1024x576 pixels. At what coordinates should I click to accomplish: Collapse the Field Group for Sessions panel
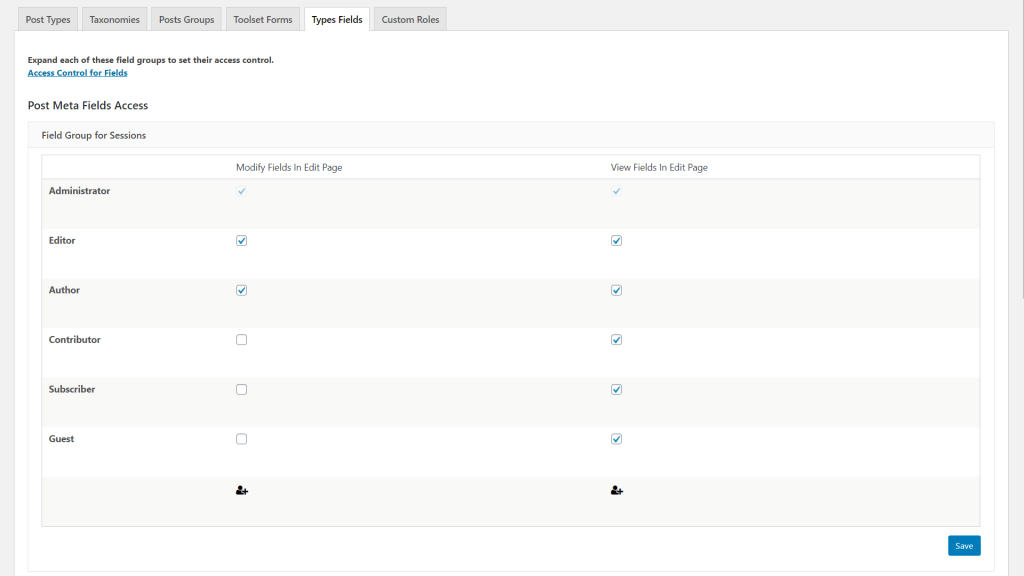[91, 135]
